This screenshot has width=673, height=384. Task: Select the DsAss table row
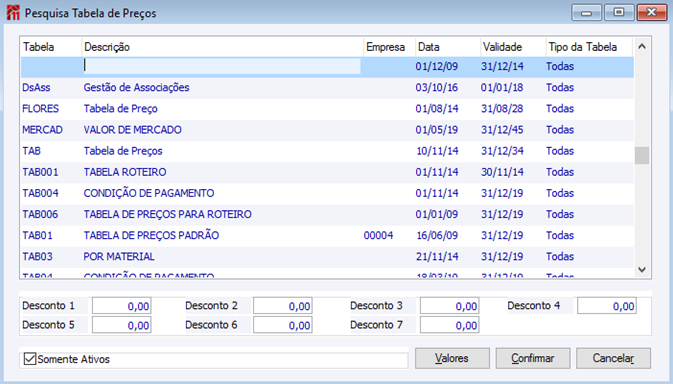click(327, 88)
